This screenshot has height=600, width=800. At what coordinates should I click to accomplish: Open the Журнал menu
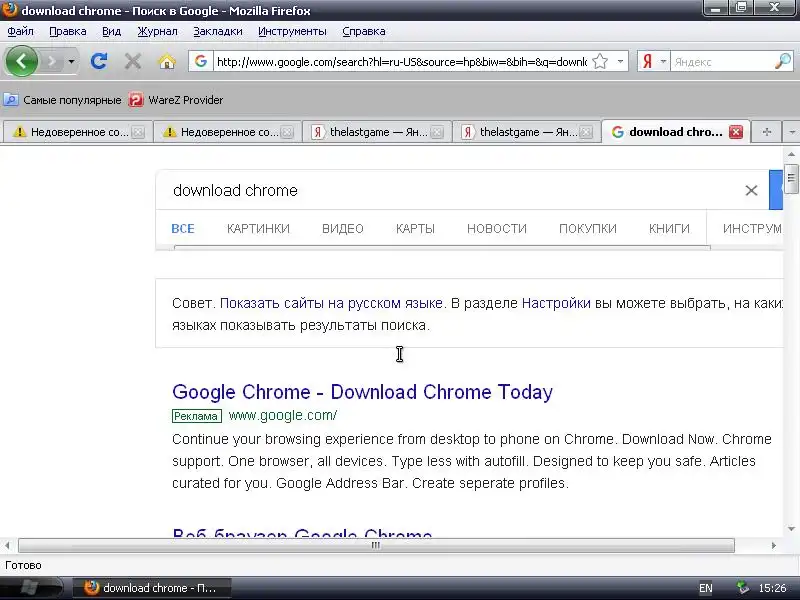(158, 31)
